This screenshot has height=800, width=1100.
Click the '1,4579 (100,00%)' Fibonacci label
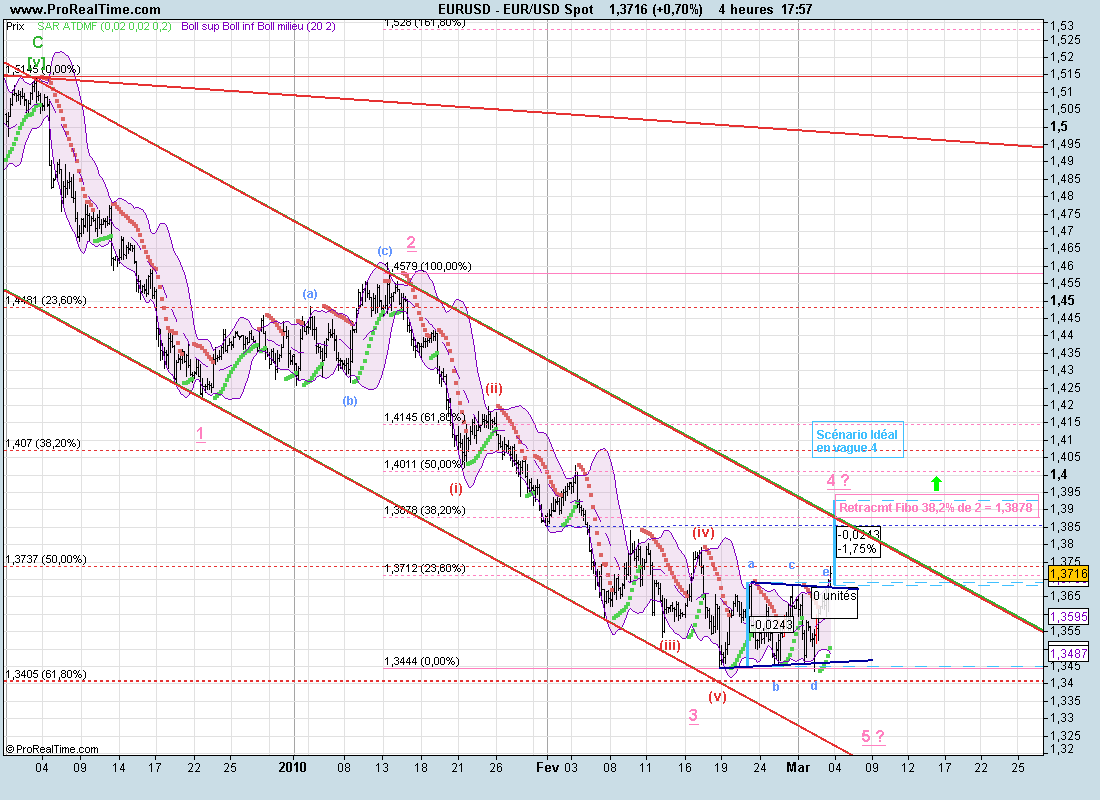(428, 267)
